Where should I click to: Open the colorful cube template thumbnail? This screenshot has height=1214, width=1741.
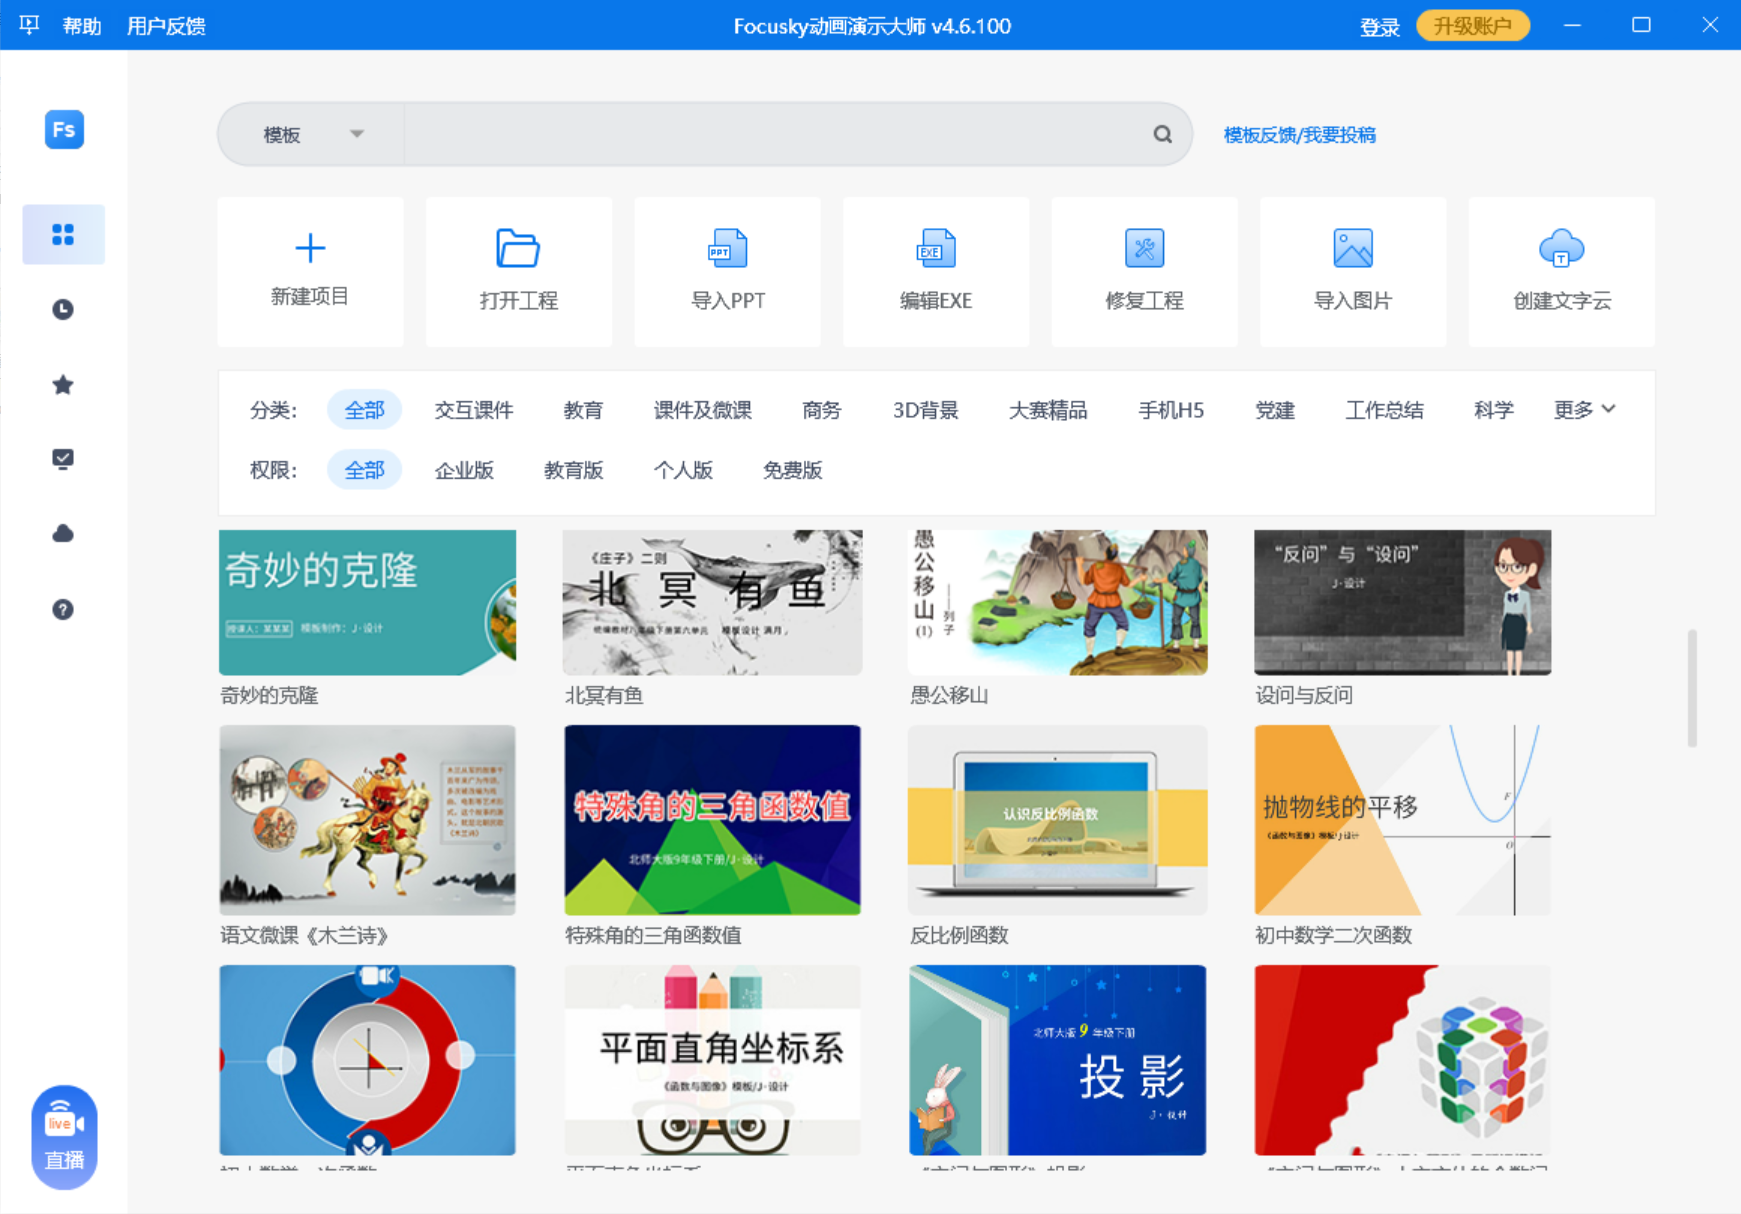coord(1402,1060)
